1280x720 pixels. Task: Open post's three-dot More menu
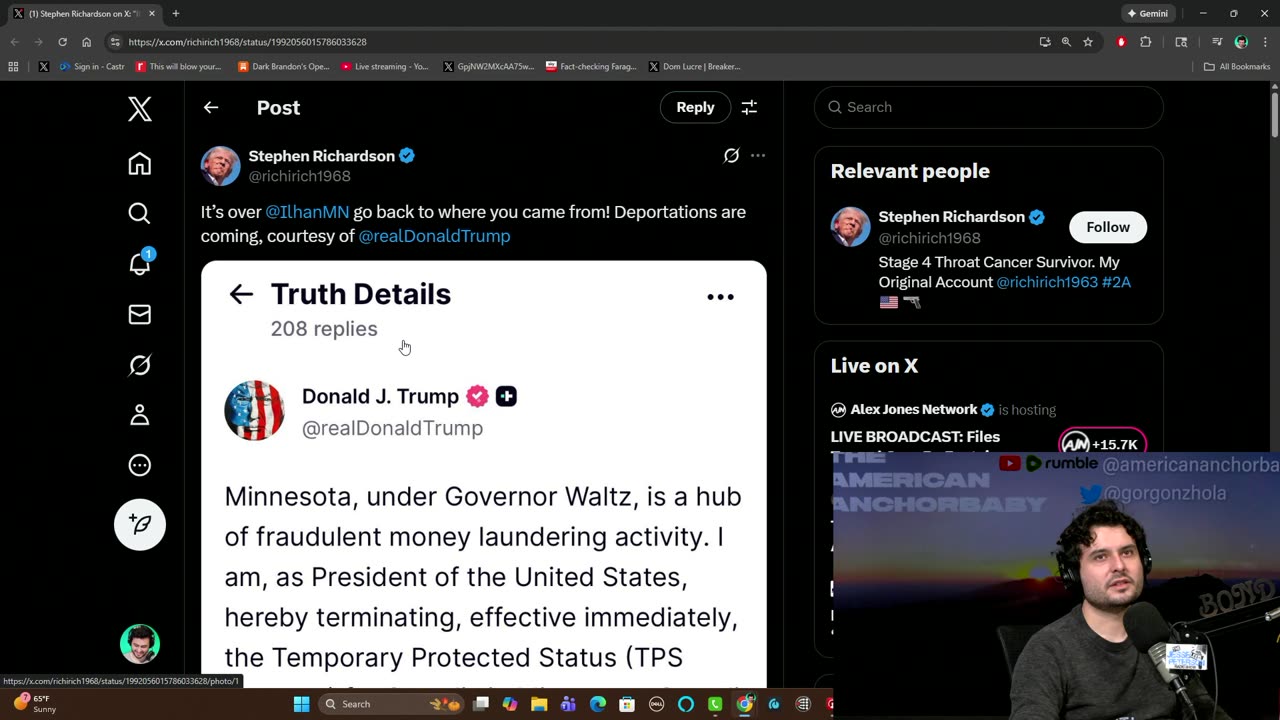coord(758,155)
